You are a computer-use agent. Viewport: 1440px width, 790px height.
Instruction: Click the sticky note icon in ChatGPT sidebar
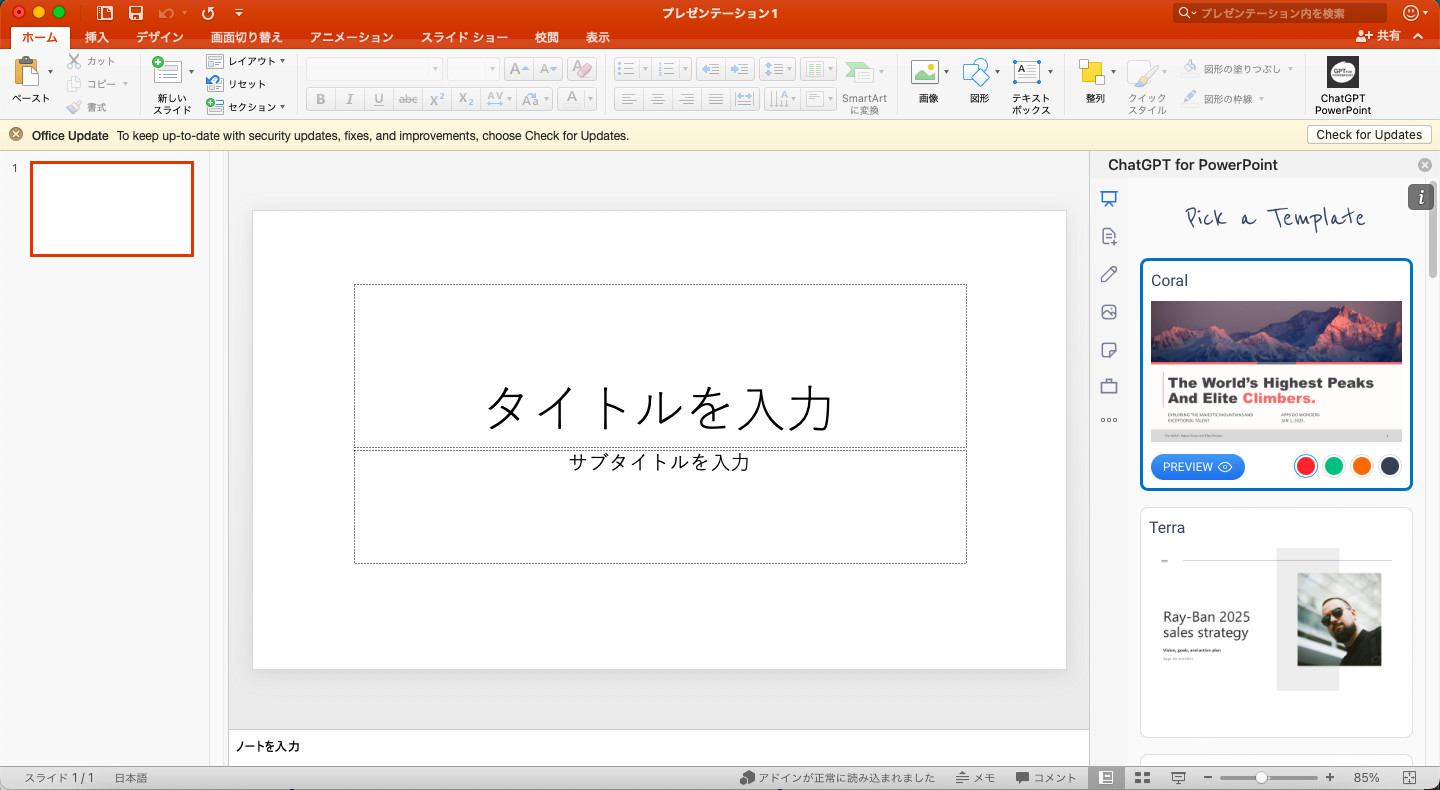coord(1108,350)
